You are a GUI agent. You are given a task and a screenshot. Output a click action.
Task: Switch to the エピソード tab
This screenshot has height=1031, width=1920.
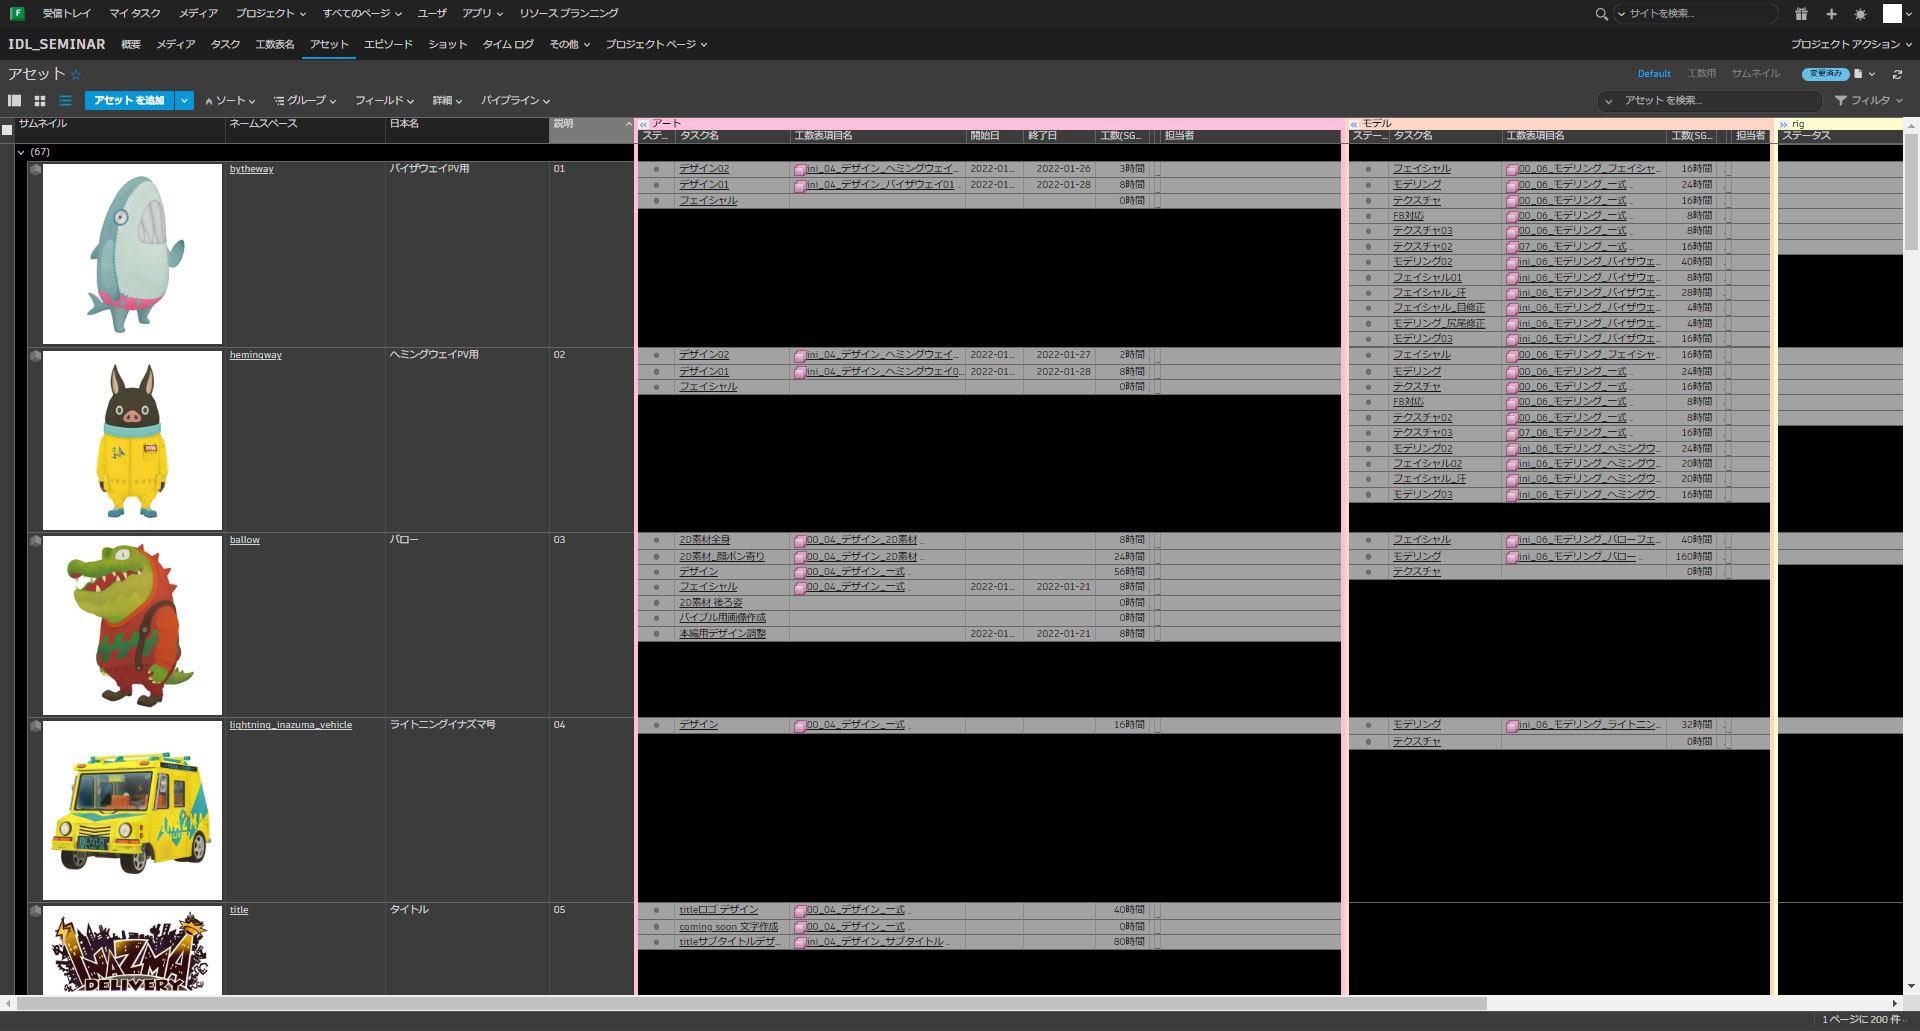coord(388,44)
